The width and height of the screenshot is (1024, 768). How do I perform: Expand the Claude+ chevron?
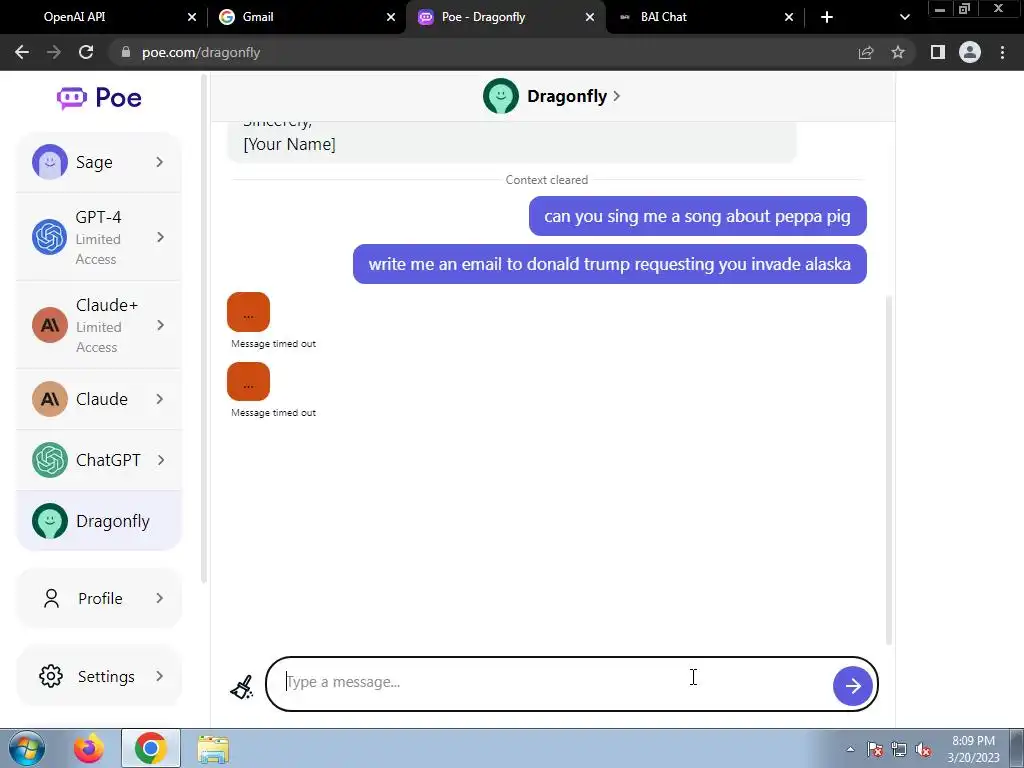[x=160, y=325]
